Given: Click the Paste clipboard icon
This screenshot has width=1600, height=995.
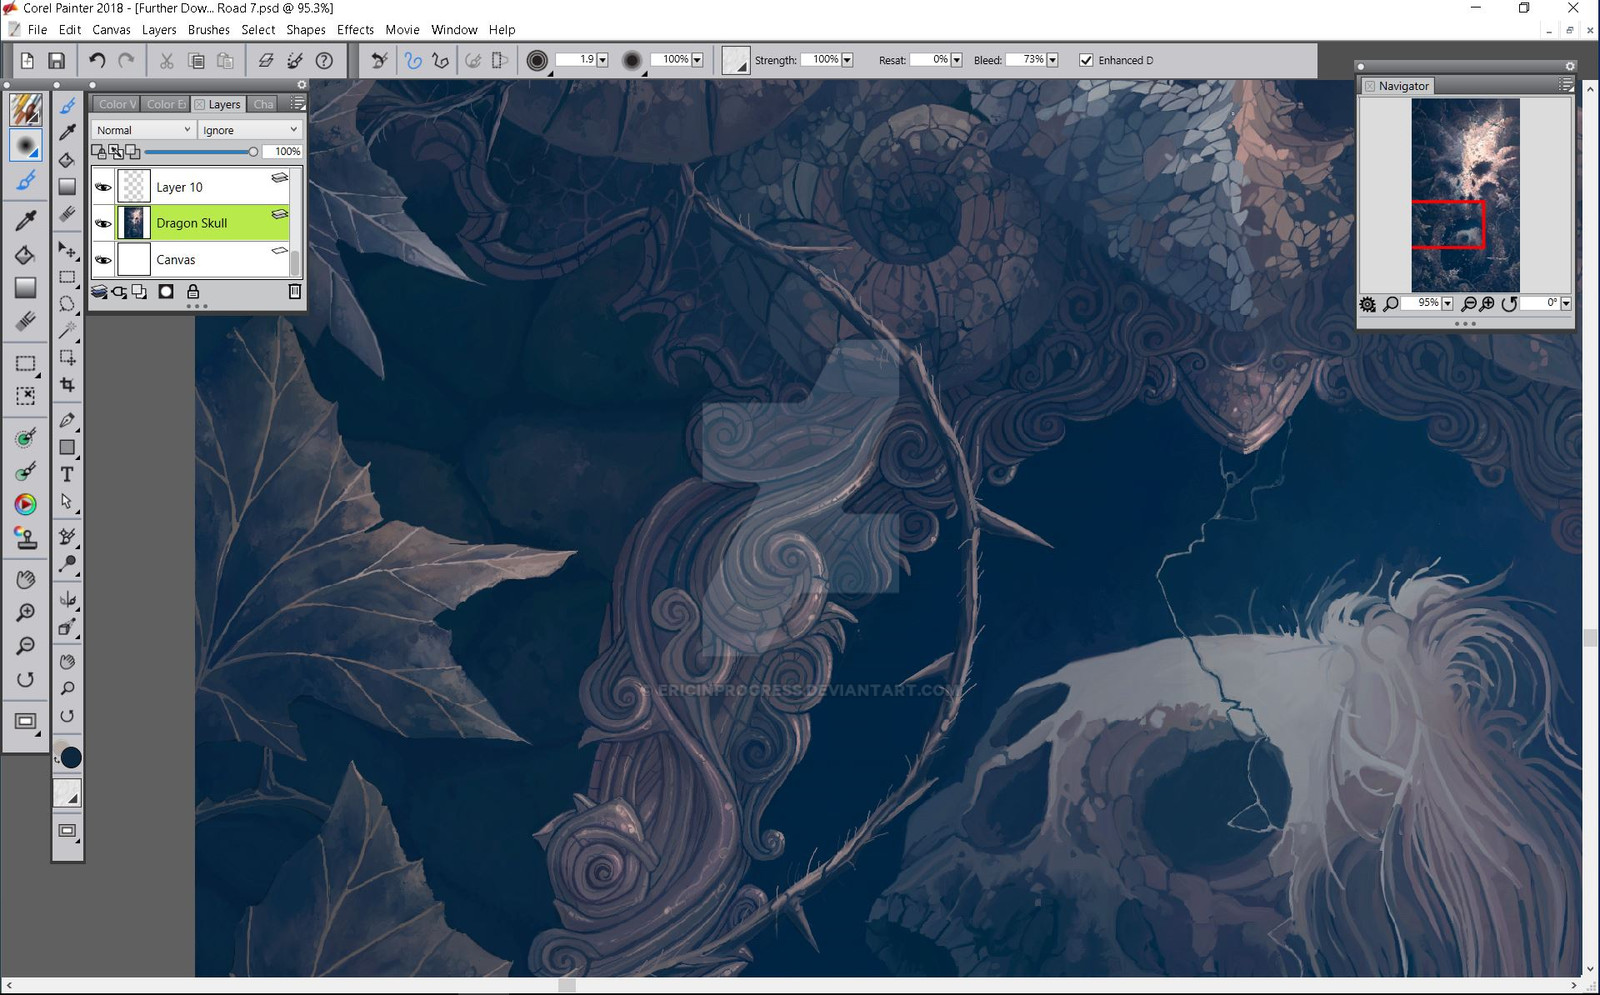Looking at the screenshot, I should (226, 61).
